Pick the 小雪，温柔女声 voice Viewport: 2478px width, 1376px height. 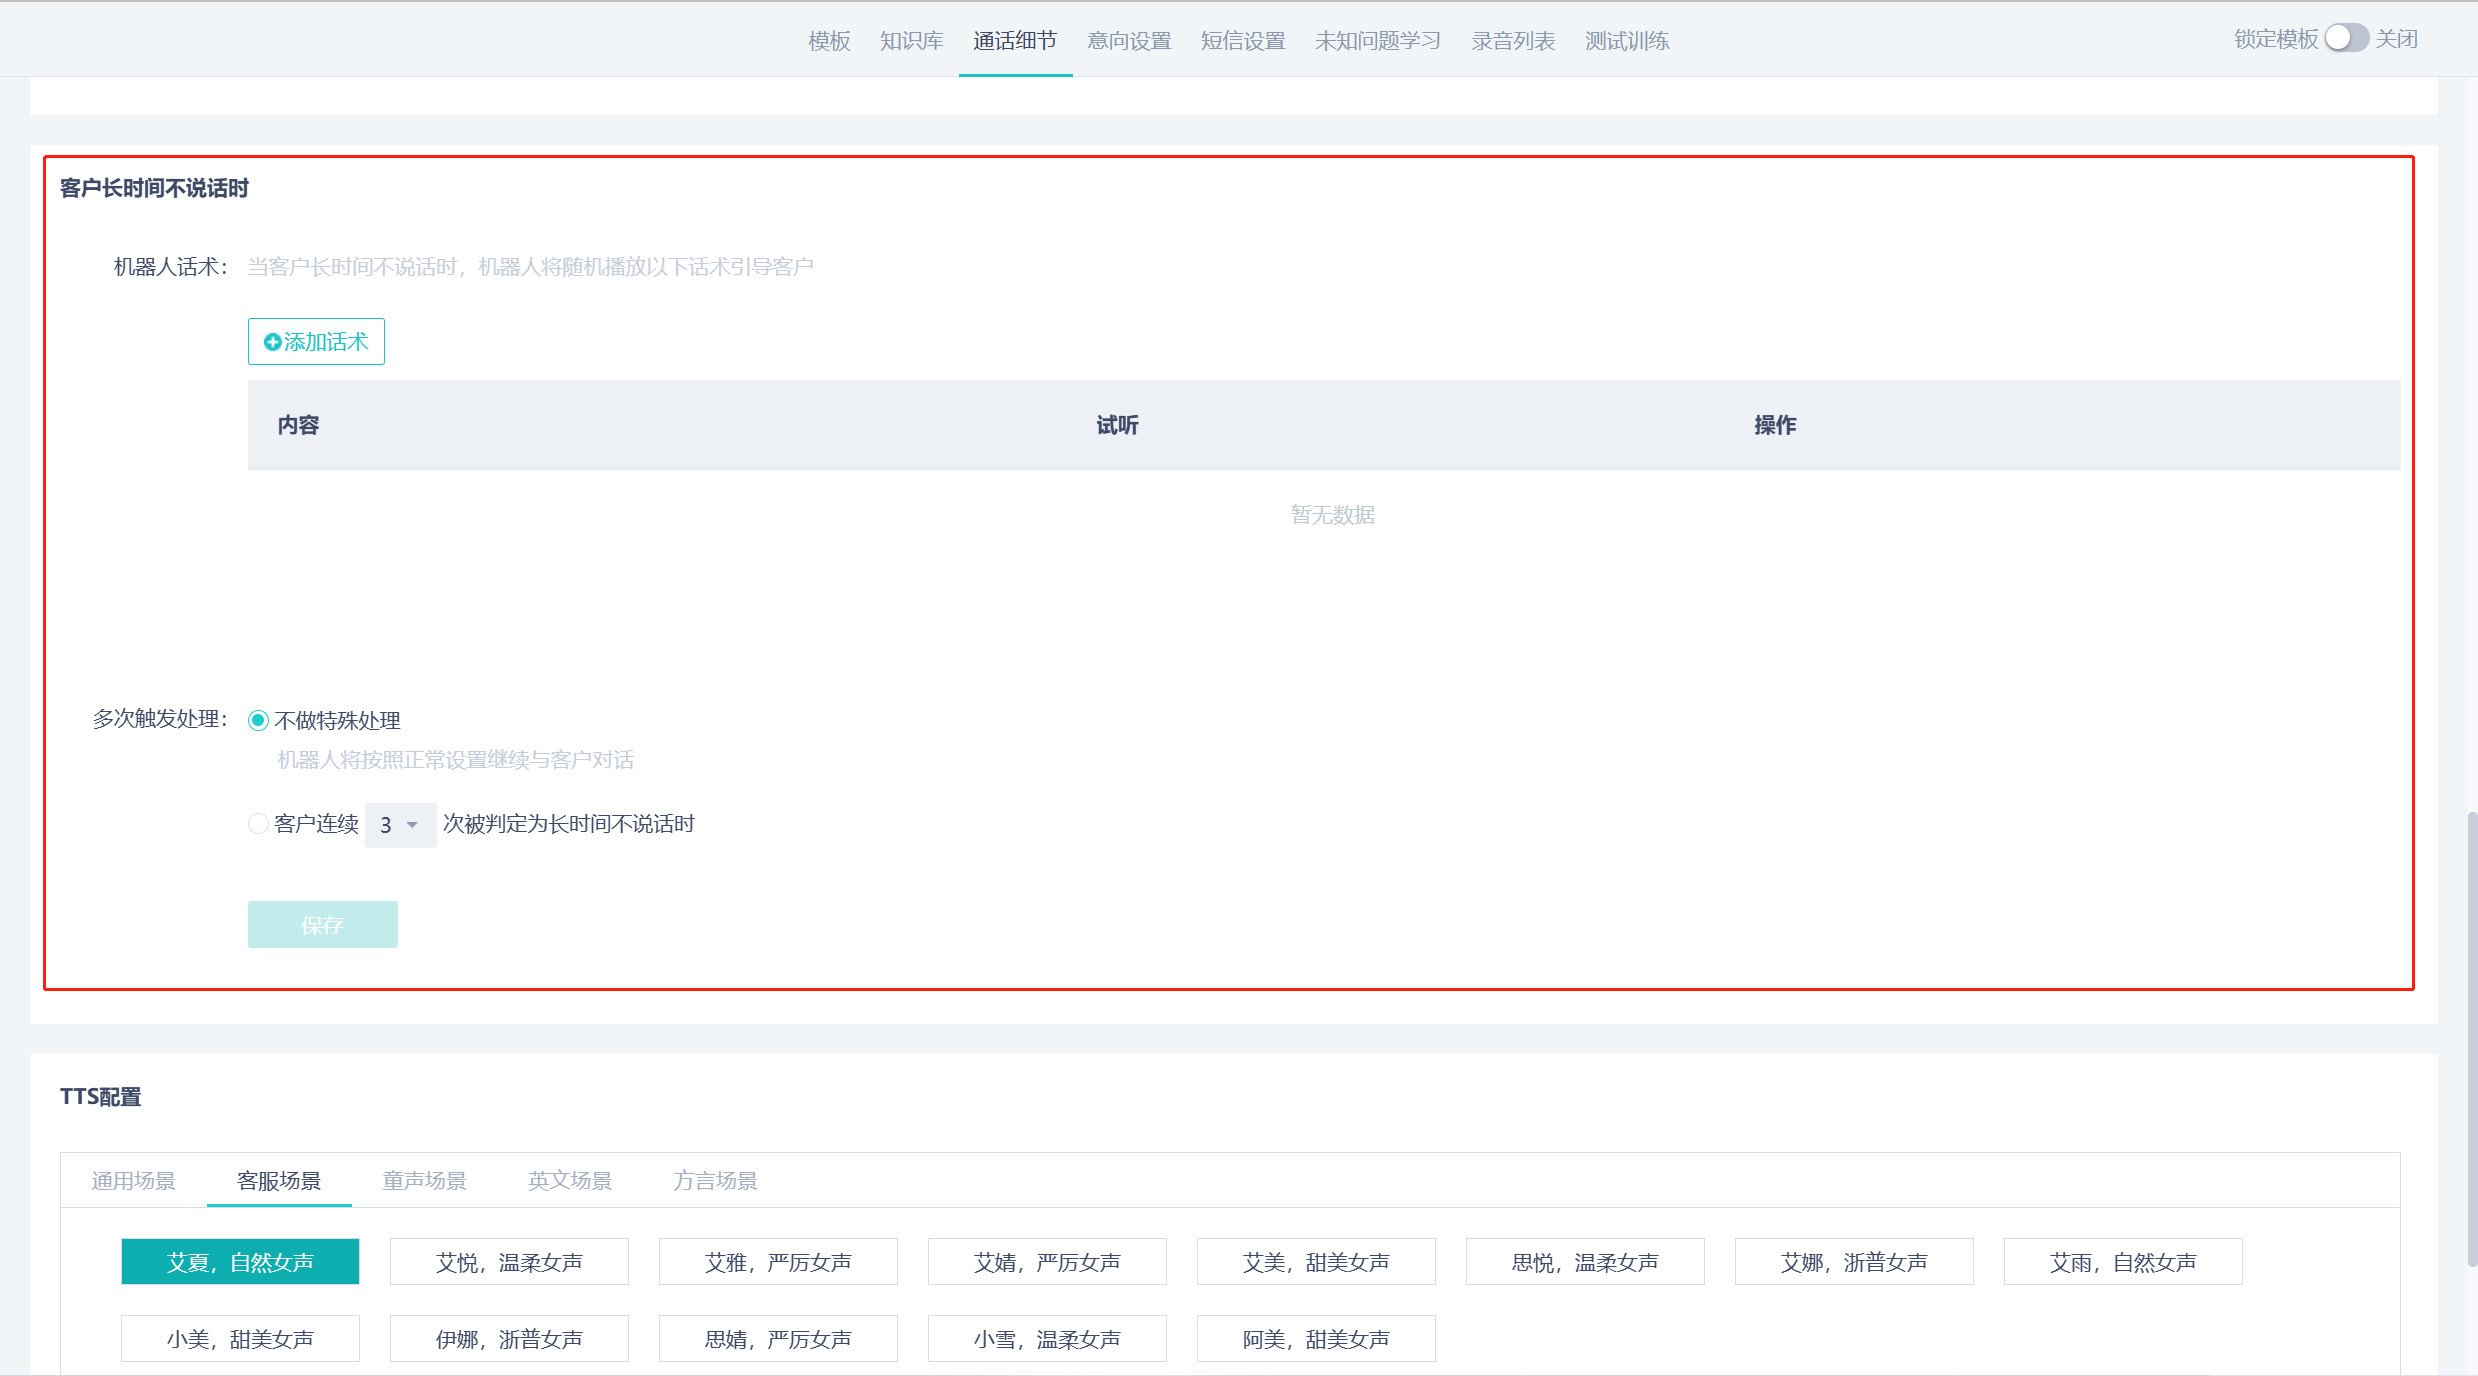[1047, 1339]
